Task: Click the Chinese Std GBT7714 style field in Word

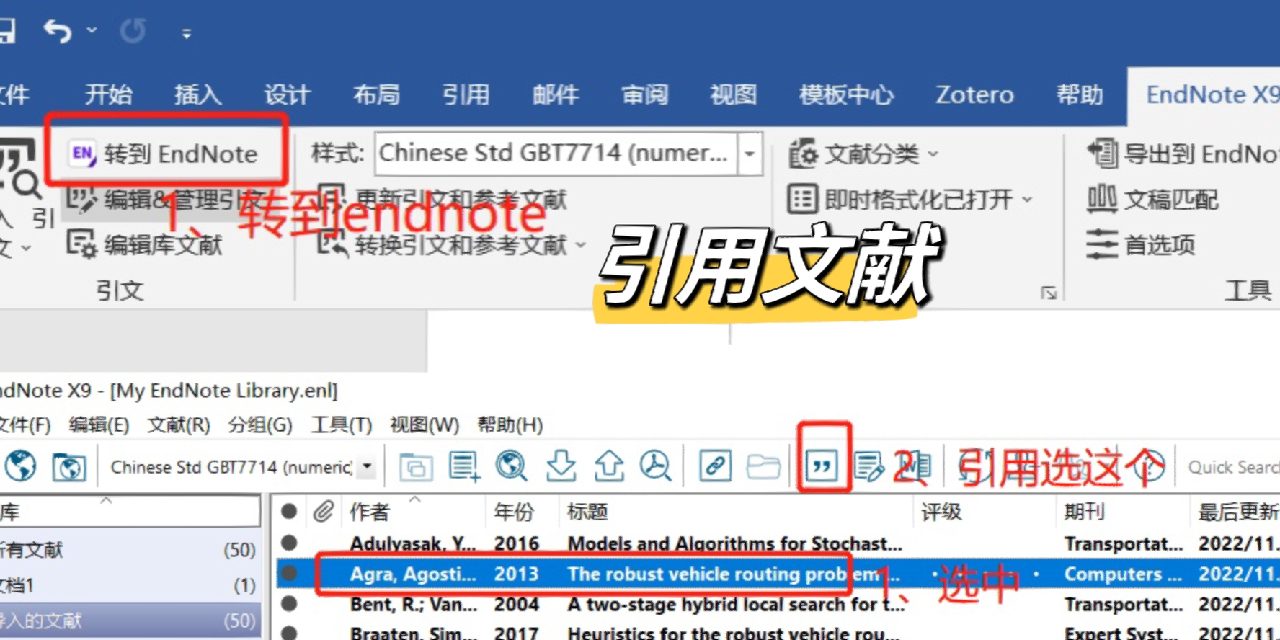Action: [x=556, y=154]
